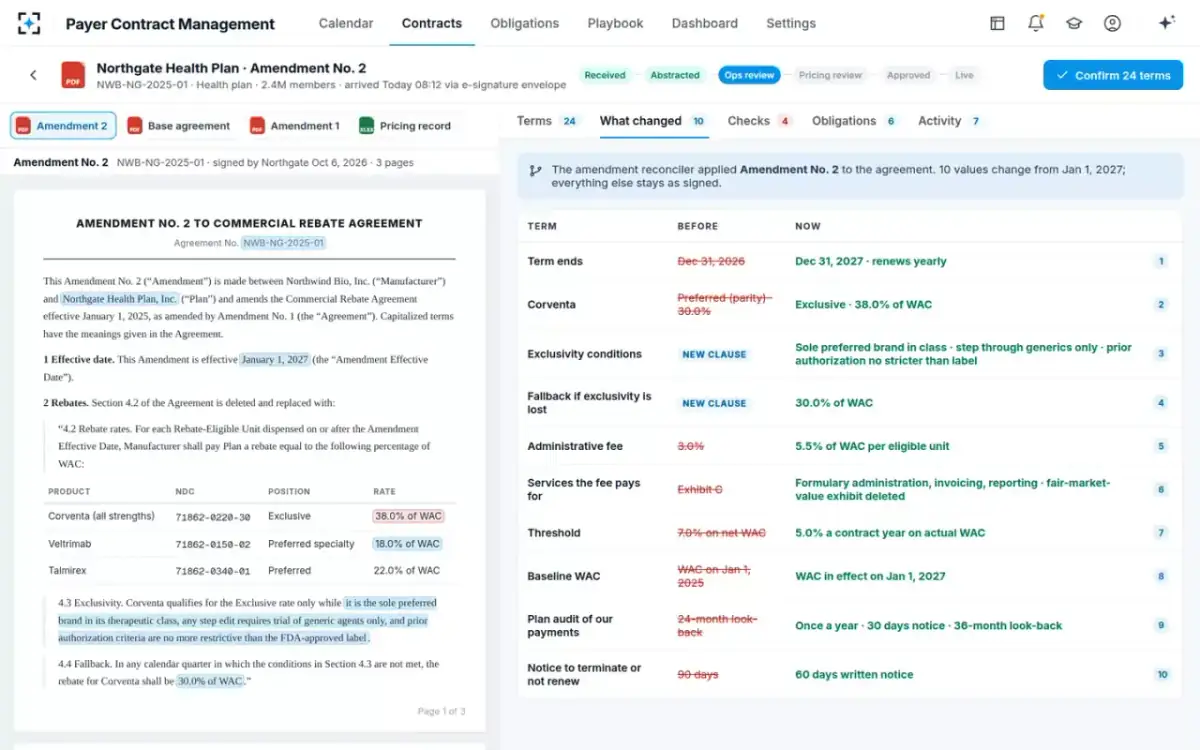Screen dimensions: 1200x750
Task: Open the user profile icon
Action: (1112, 23)
